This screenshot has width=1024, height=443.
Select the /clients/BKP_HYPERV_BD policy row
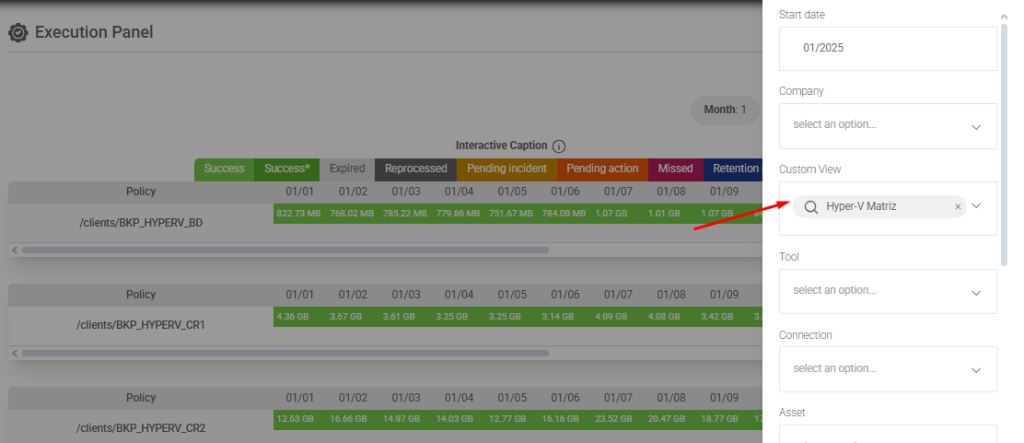pos(140,222)
